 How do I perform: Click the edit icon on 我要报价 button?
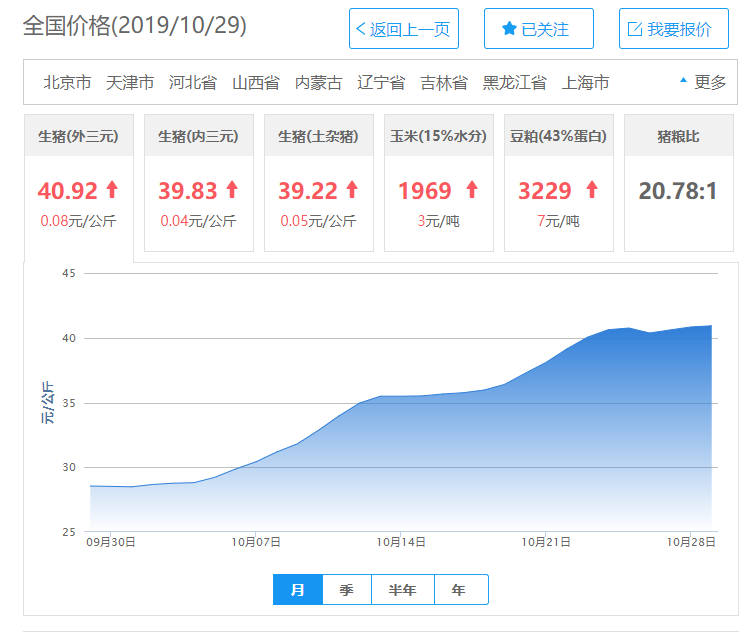coord(635,29)
